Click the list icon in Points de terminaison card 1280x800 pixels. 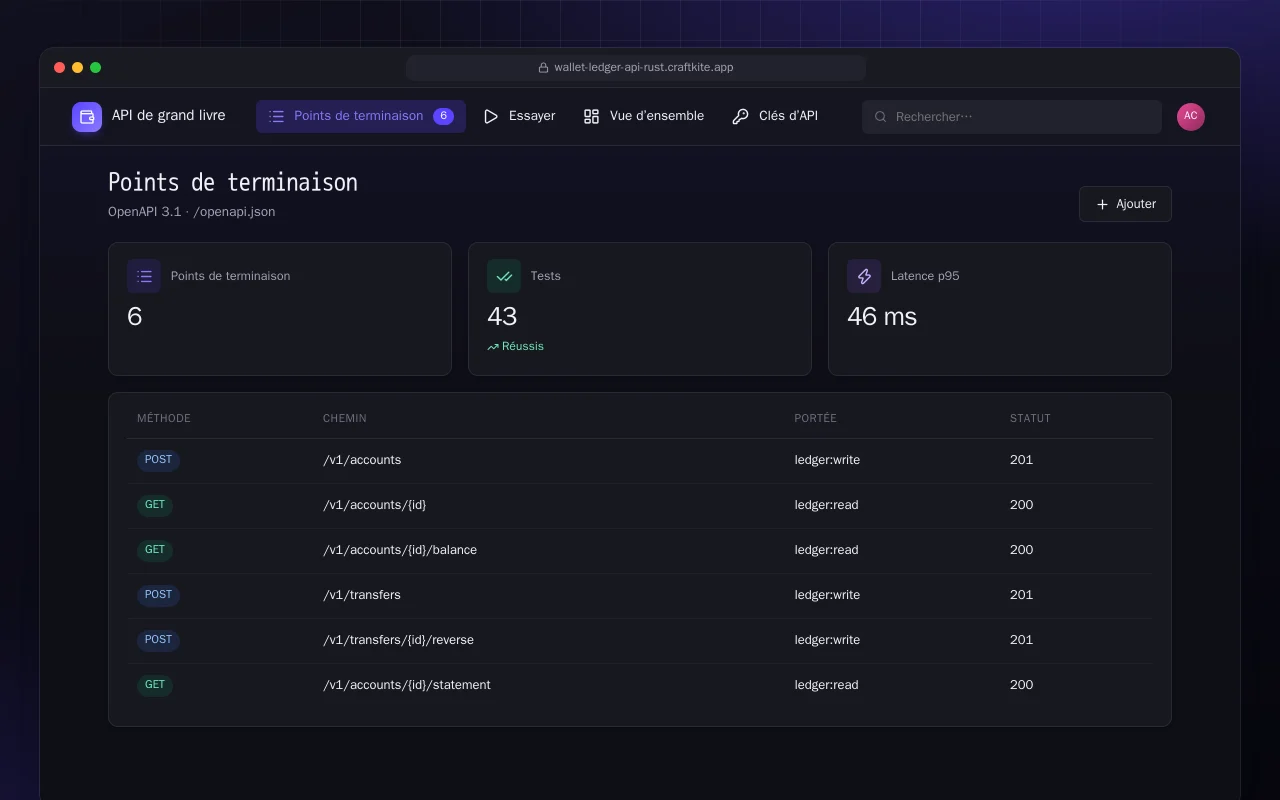click(144, 276)
